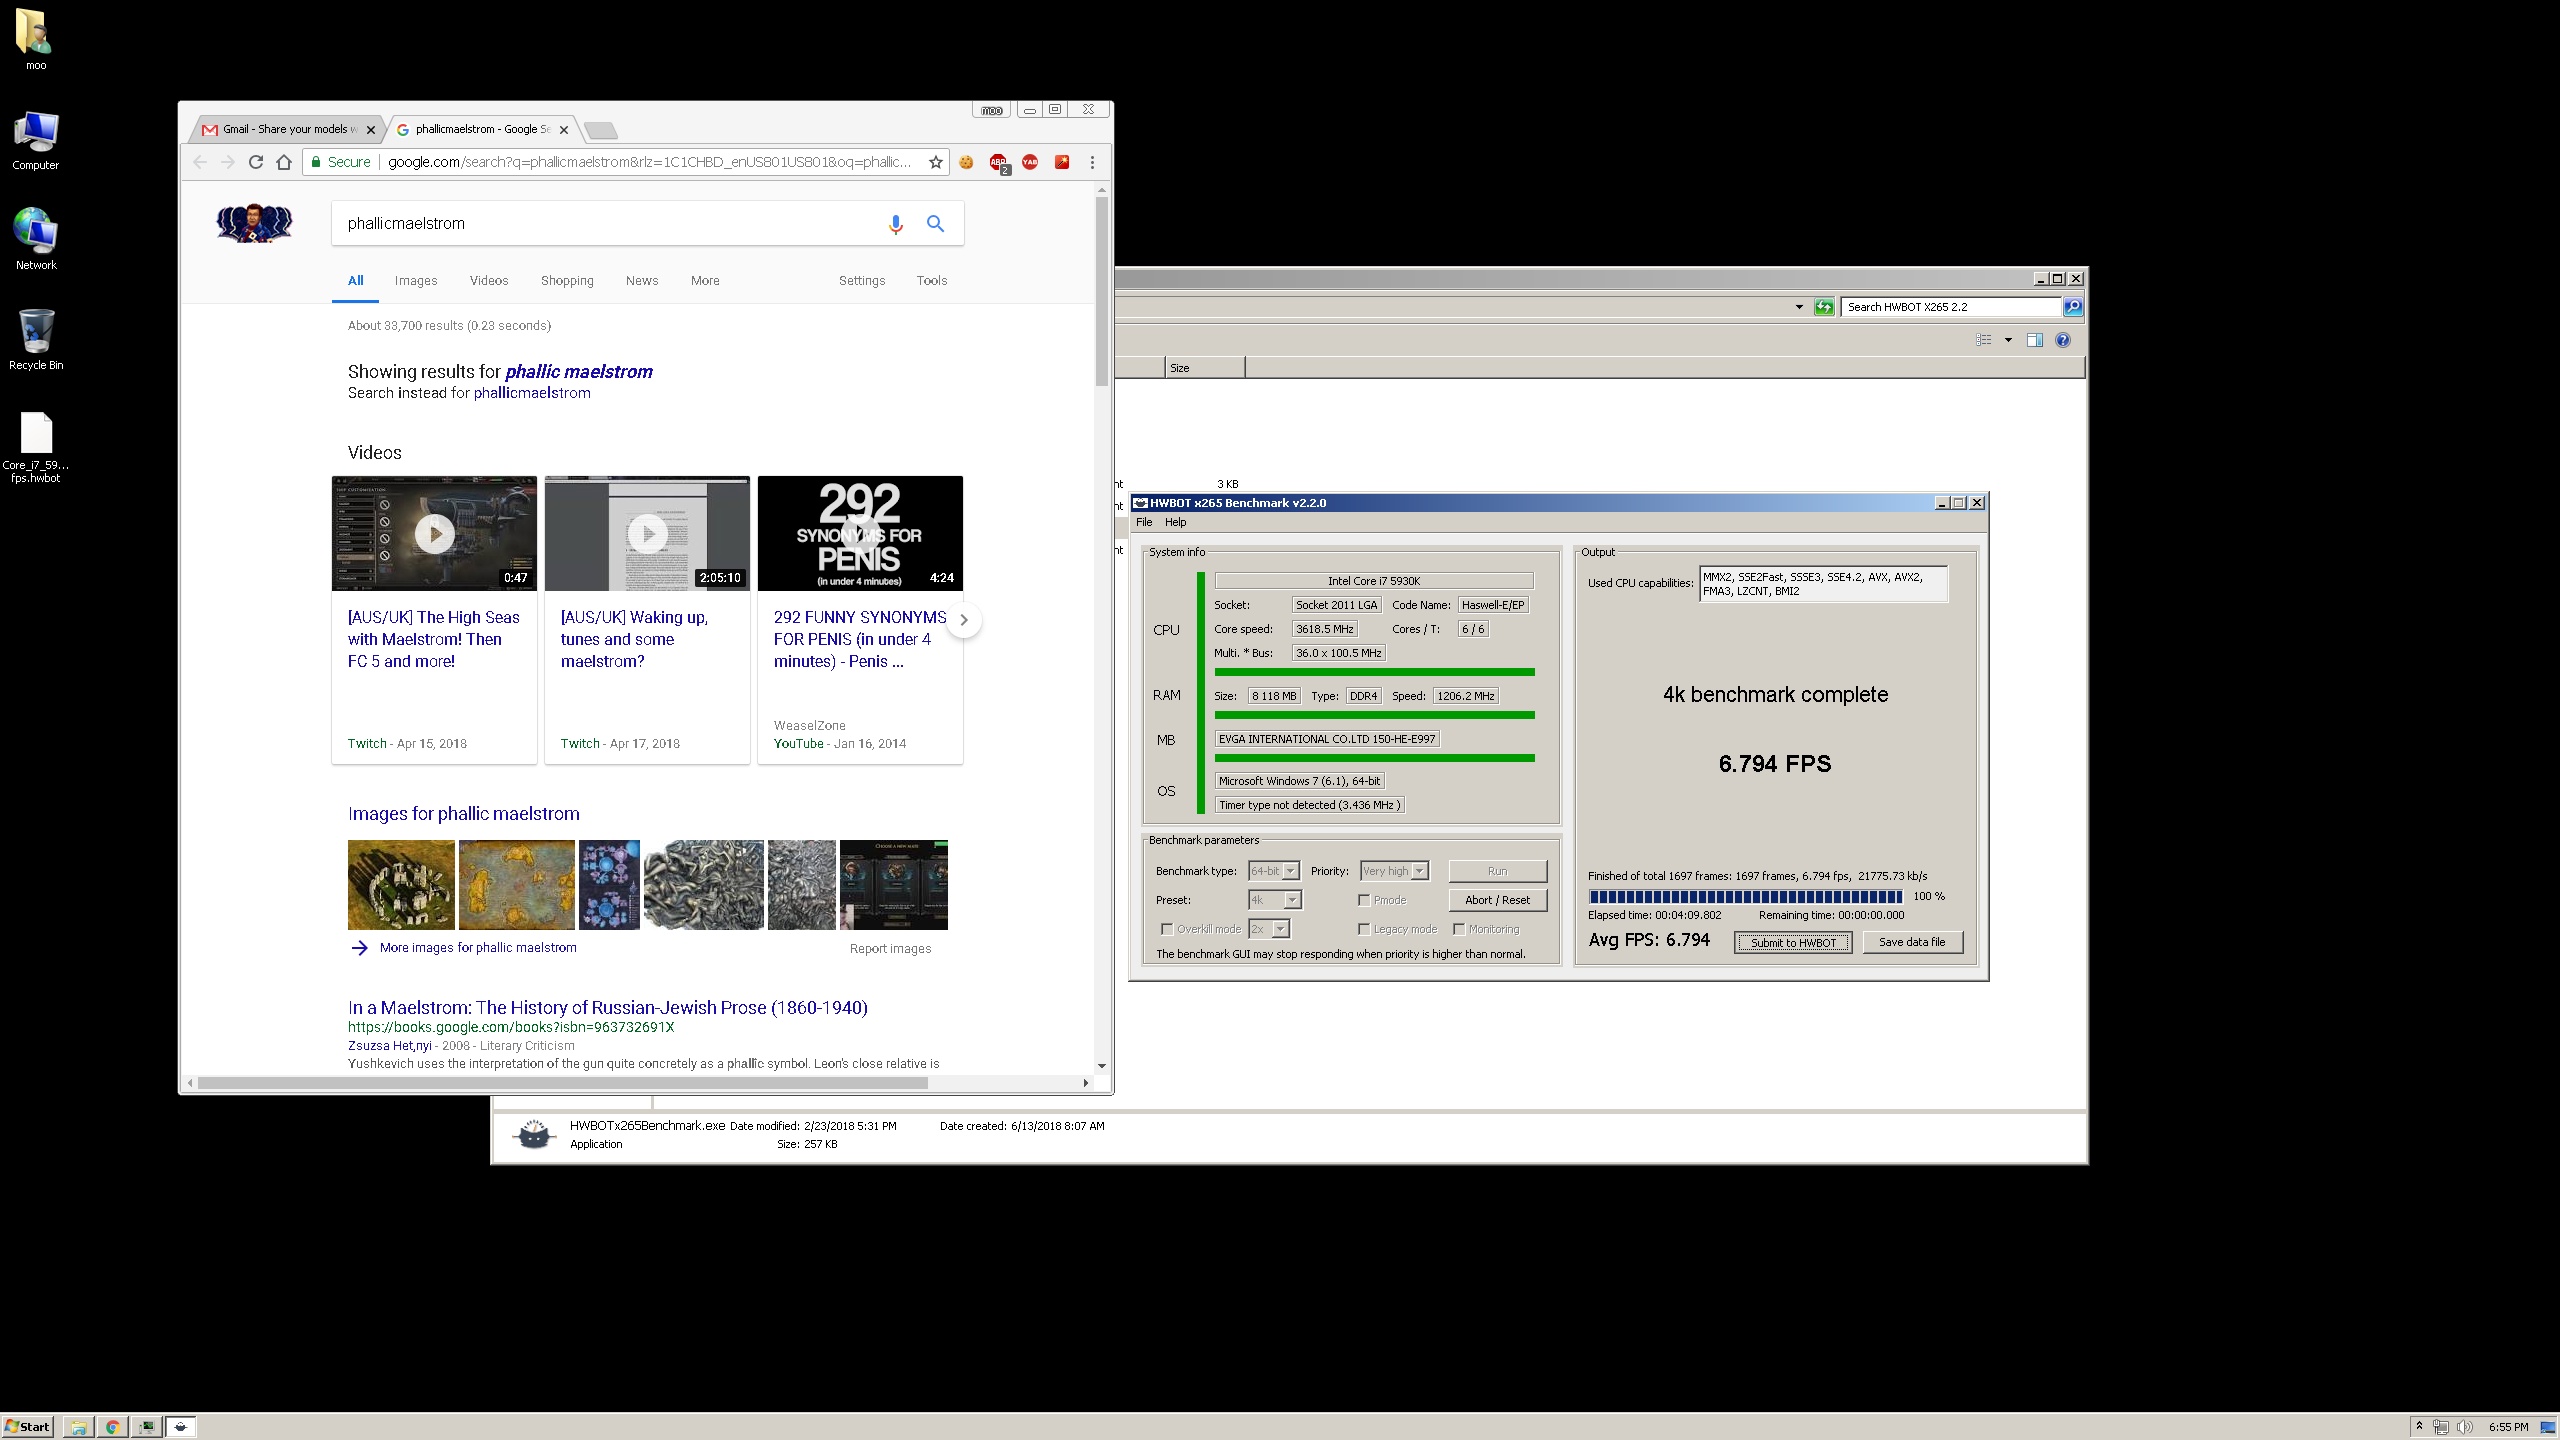
Task: Enable the Monitoring checkbox
Action: tap(1459, 929)
